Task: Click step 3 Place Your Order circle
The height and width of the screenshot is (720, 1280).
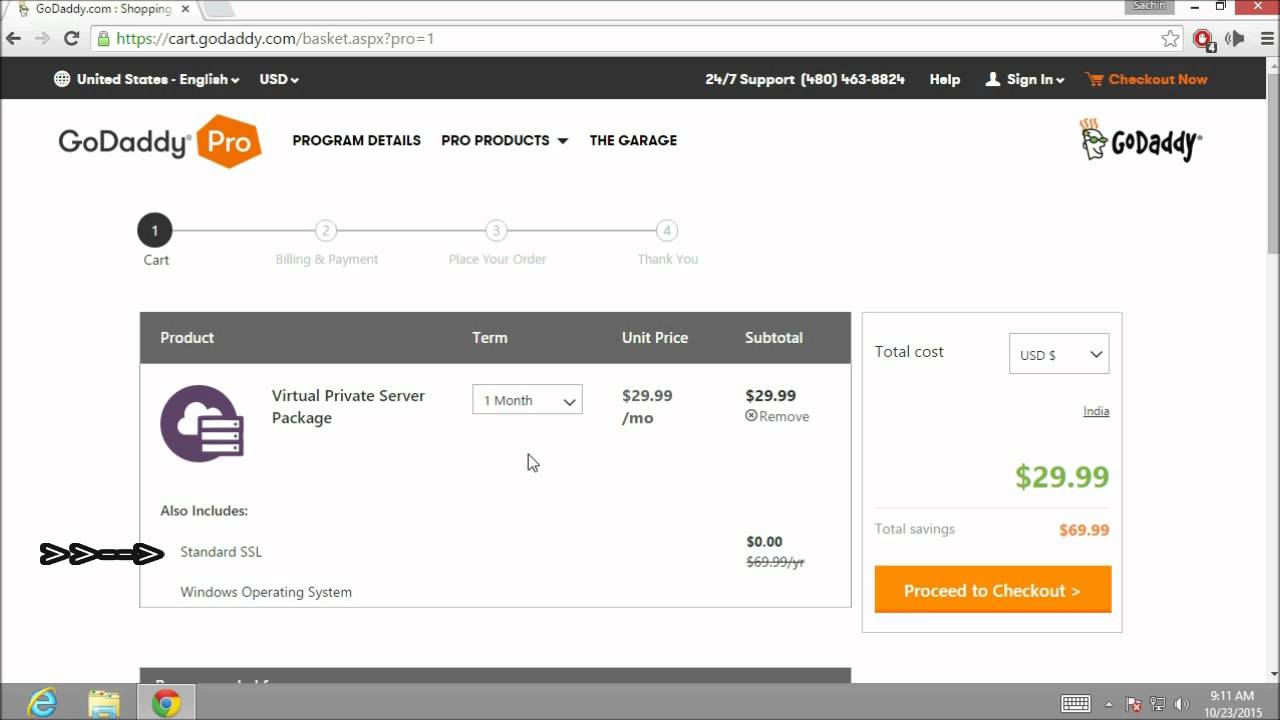Action: click(496, 231)
